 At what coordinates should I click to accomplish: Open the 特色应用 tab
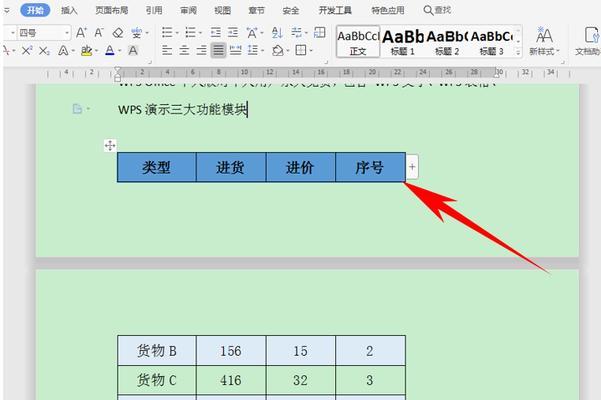388,10
